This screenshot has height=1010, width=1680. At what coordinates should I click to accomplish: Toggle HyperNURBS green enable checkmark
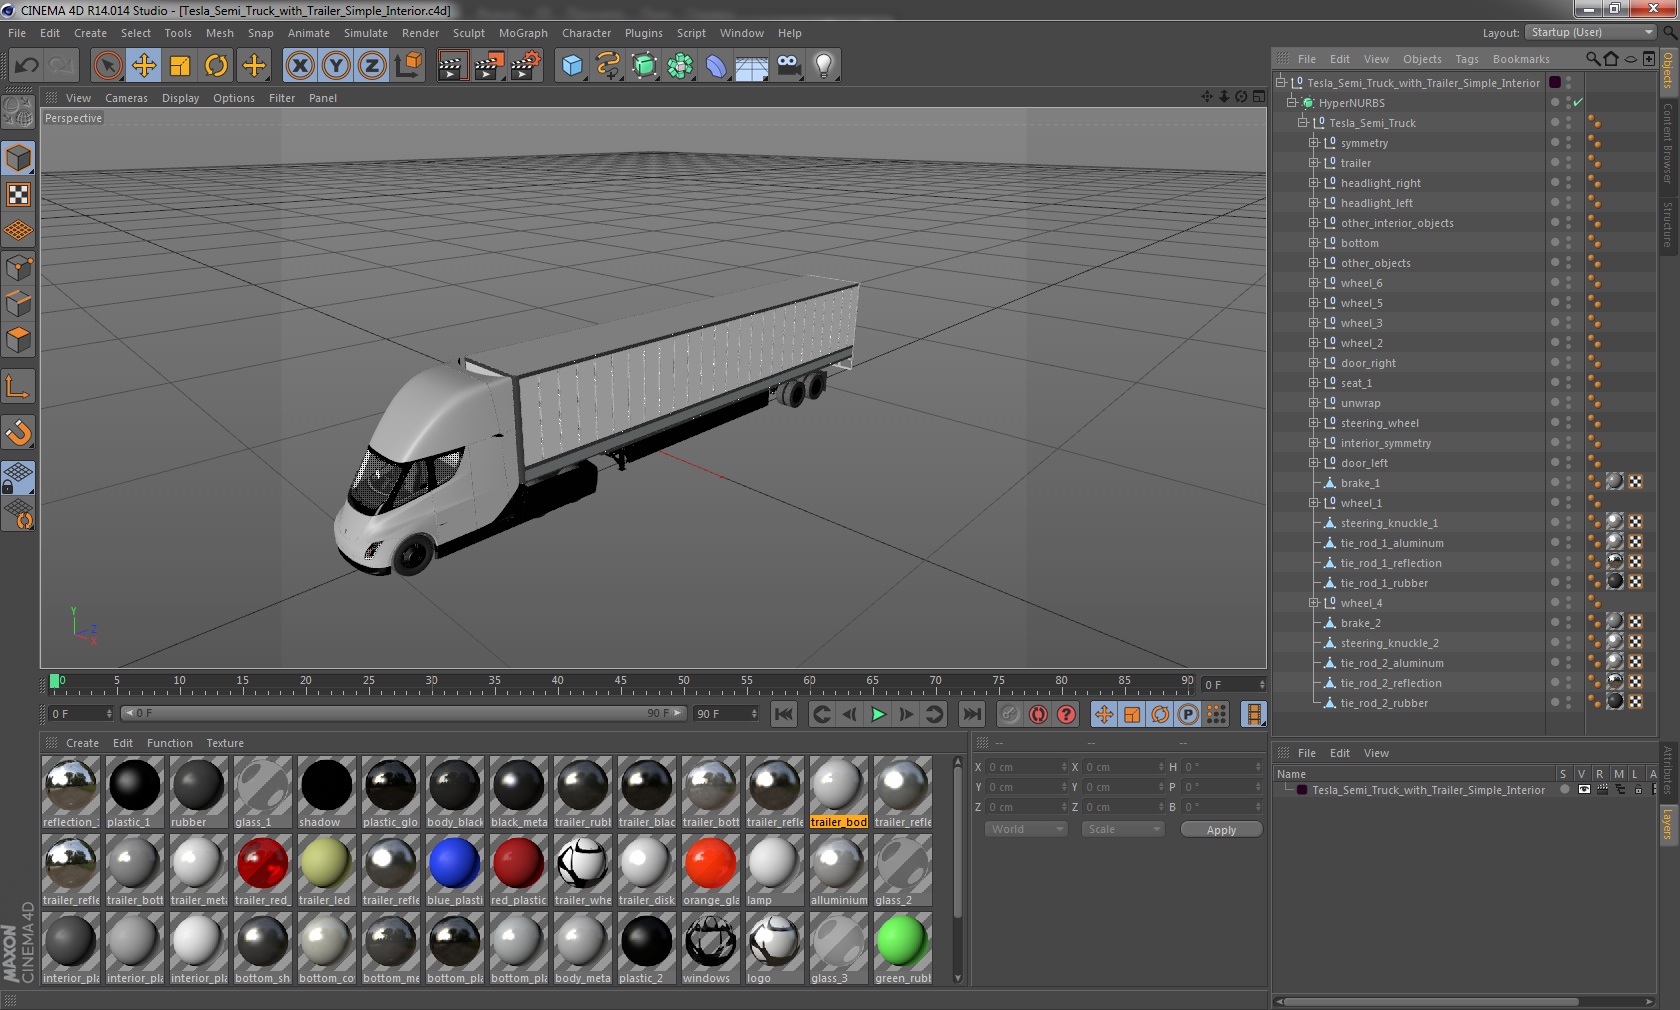pyautogui.click(x=1578, y=103)
